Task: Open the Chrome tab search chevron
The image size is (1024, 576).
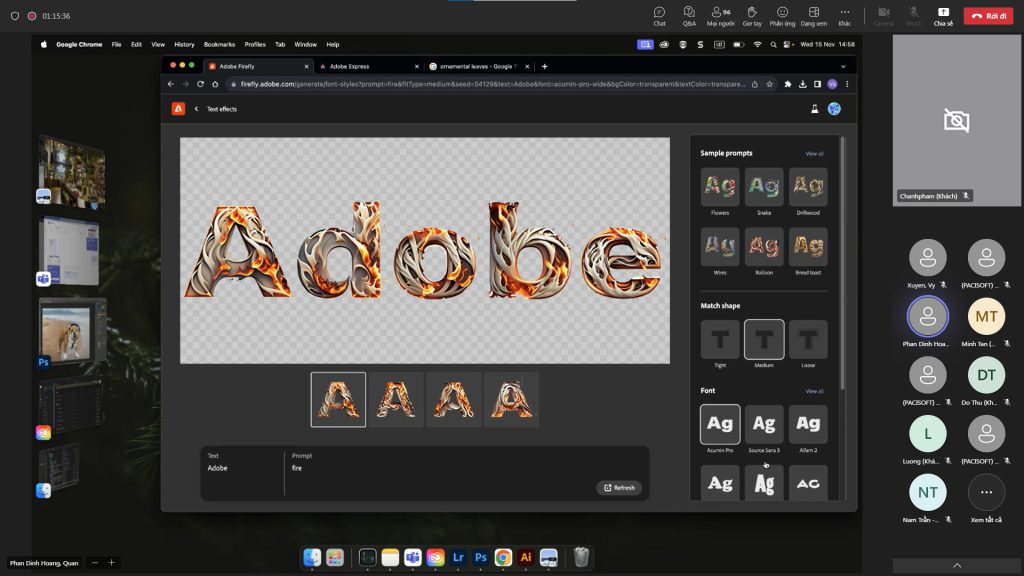Action: [x=843, y=66]
